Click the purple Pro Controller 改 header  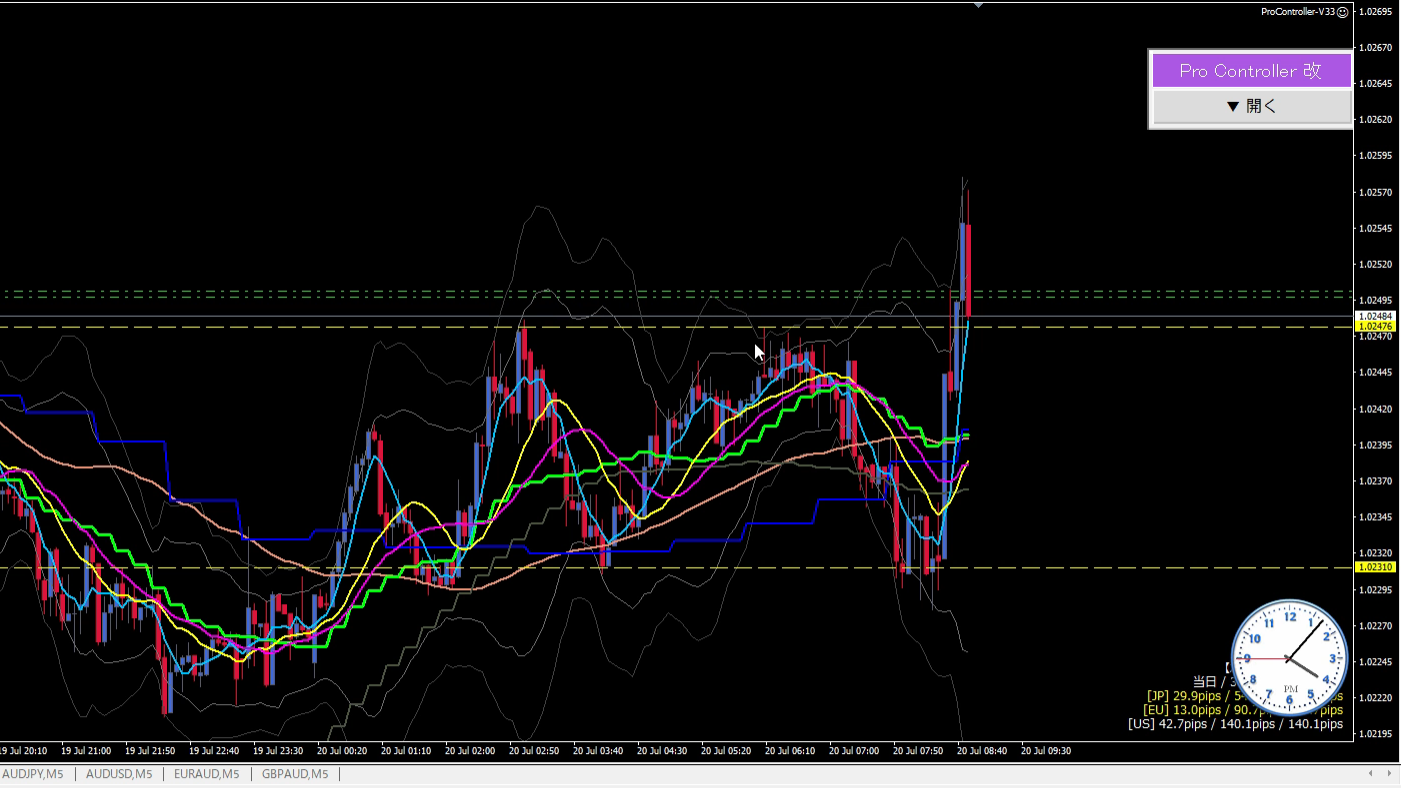(1251, 71)
